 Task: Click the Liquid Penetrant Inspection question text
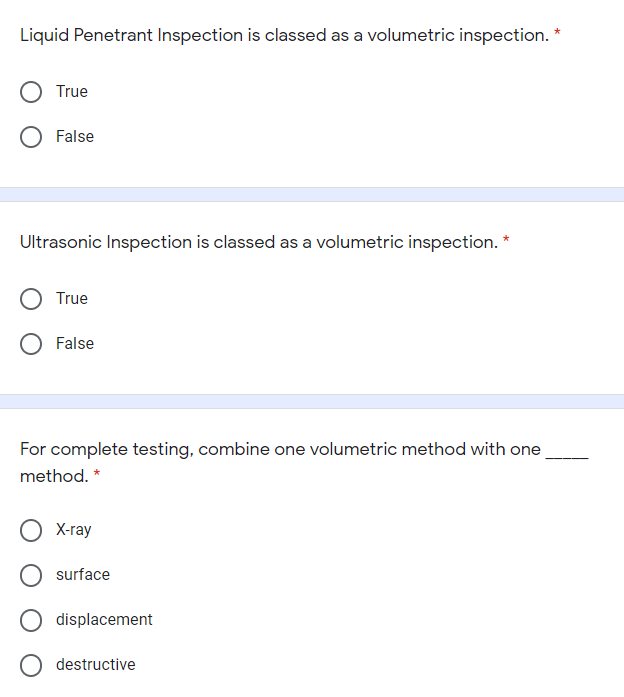point(283,35)
